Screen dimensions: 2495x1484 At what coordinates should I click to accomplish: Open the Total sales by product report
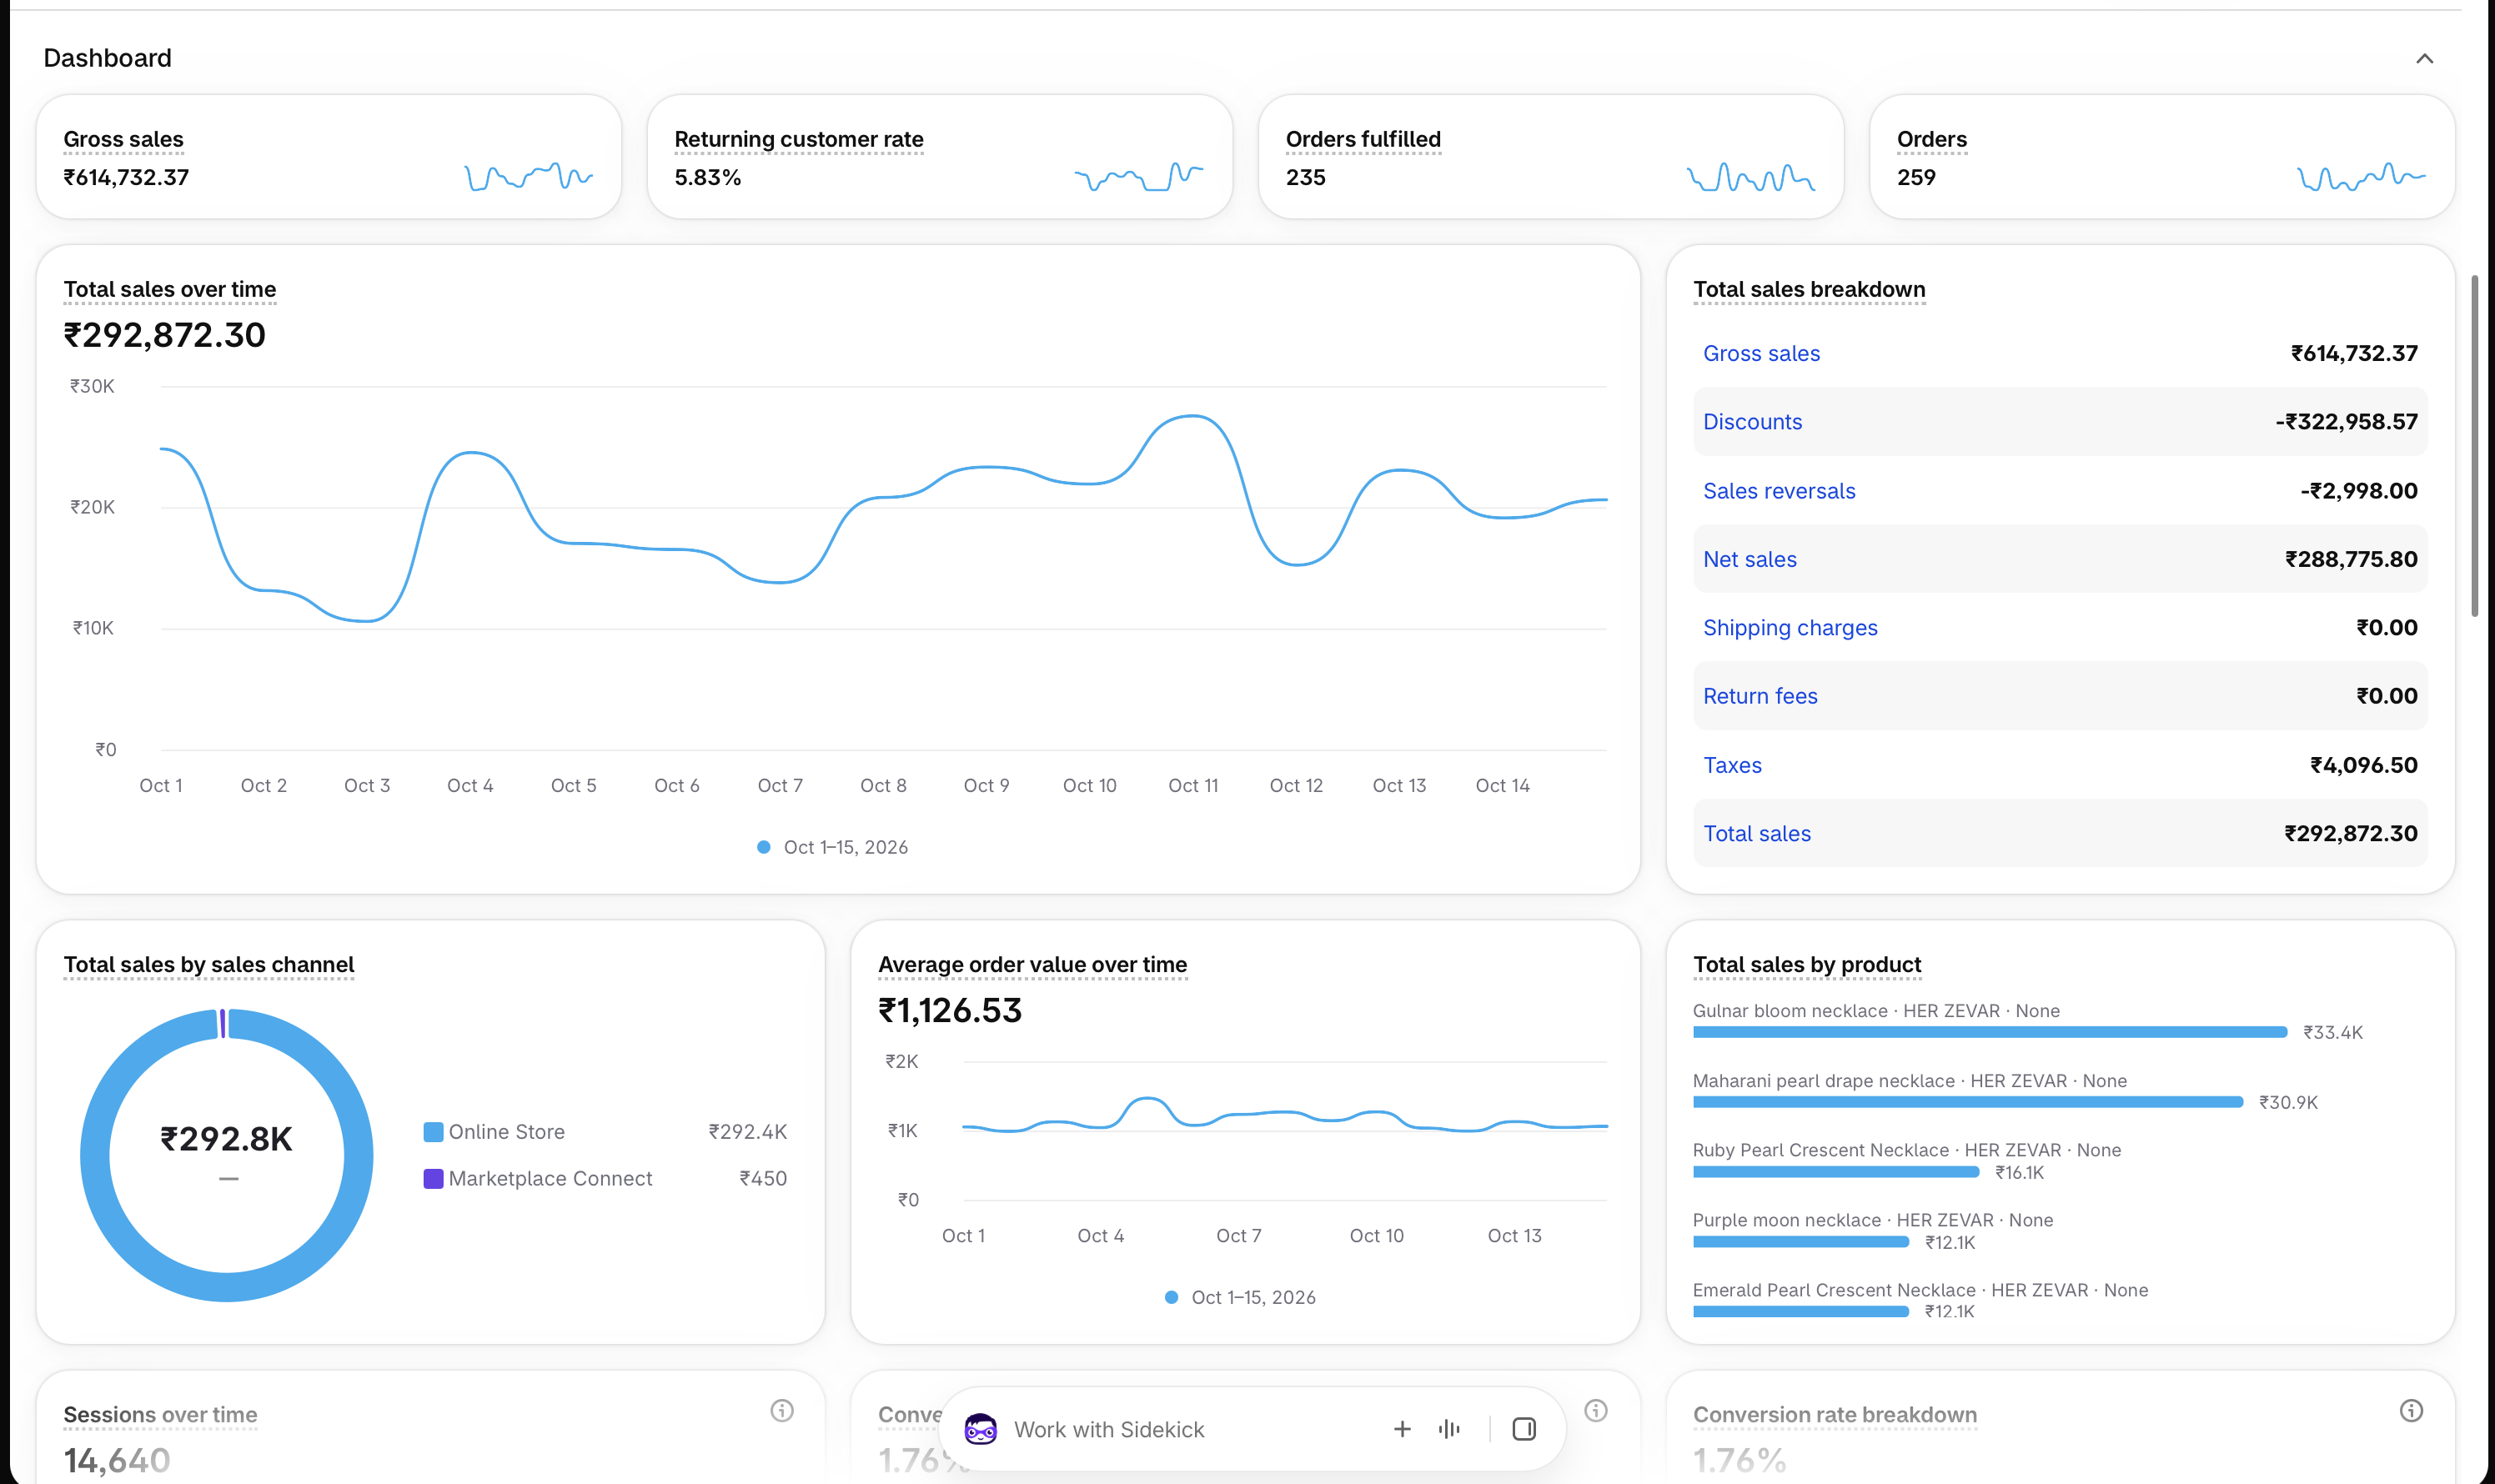[1807, 964]
